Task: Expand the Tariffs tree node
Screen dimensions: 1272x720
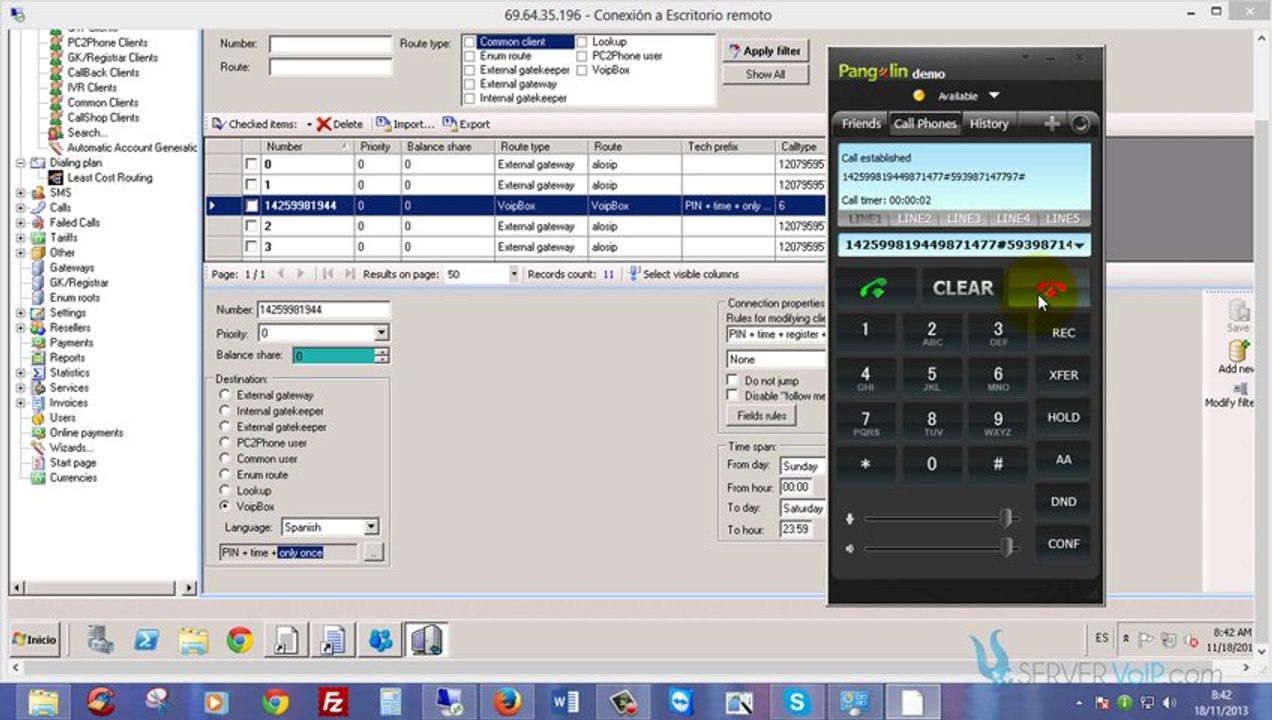Action: point(22,238)
